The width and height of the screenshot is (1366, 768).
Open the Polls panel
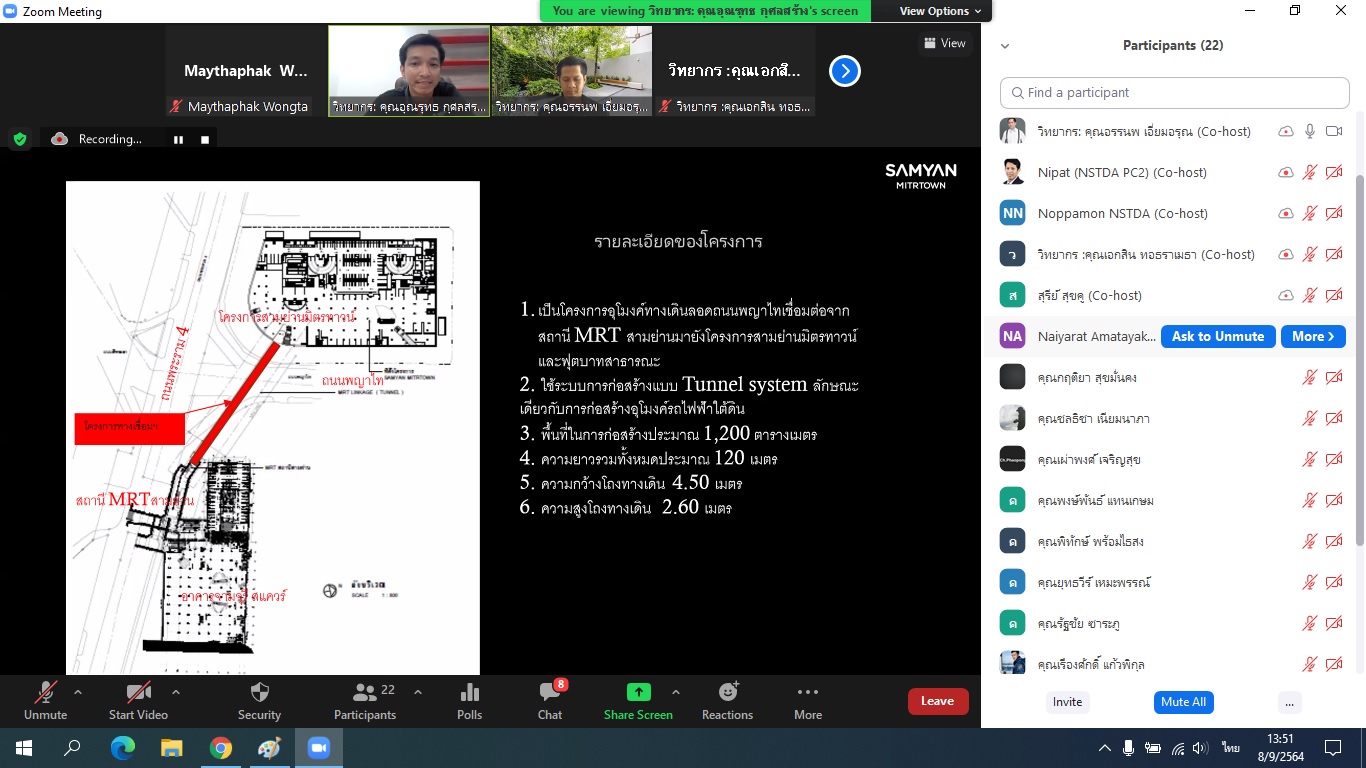tap(469, 700)
